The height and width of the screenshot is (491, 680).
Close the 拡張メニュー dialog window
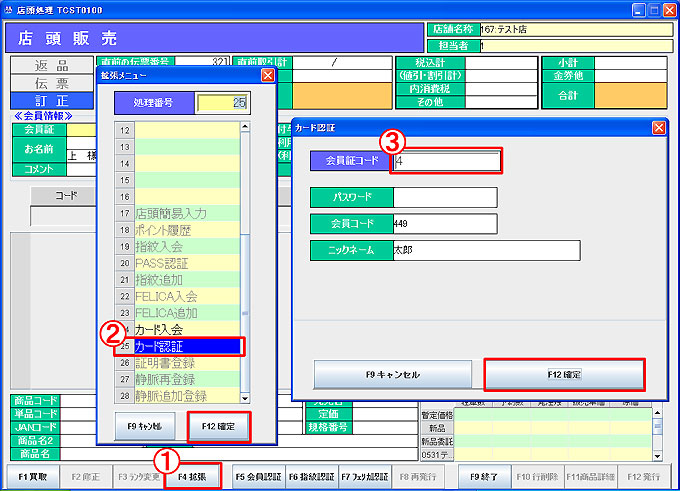(x=267, y=75)
